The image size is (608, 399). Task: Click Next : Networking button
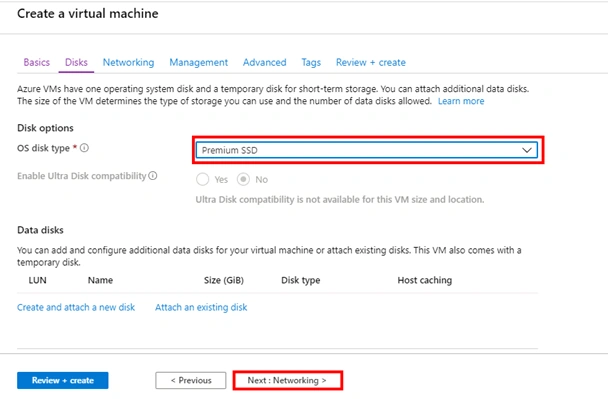point(287,380)
